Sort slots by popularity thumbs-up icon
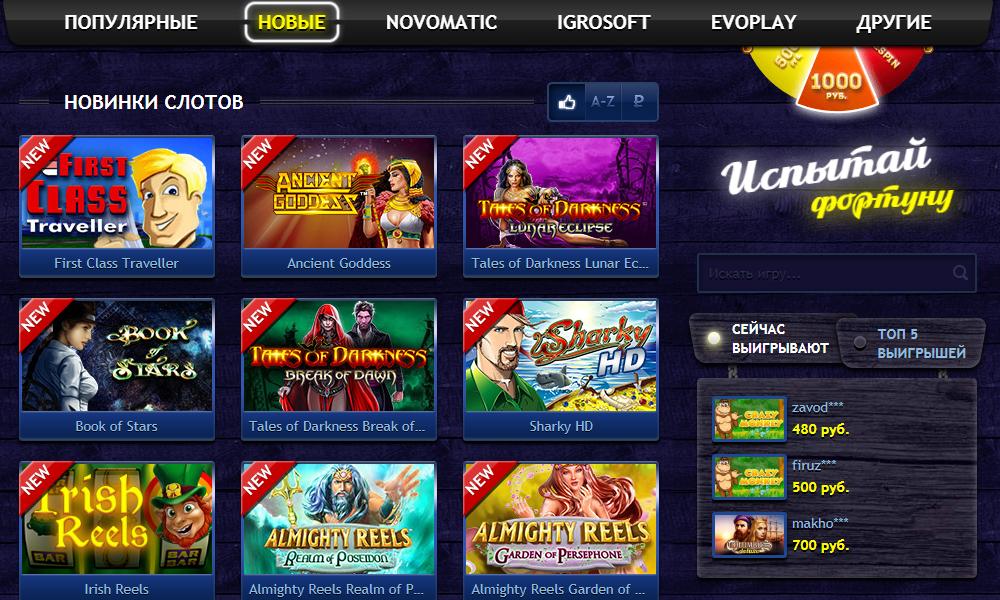This screenshot has height=600, width=1000. click(x=567, y=102)
